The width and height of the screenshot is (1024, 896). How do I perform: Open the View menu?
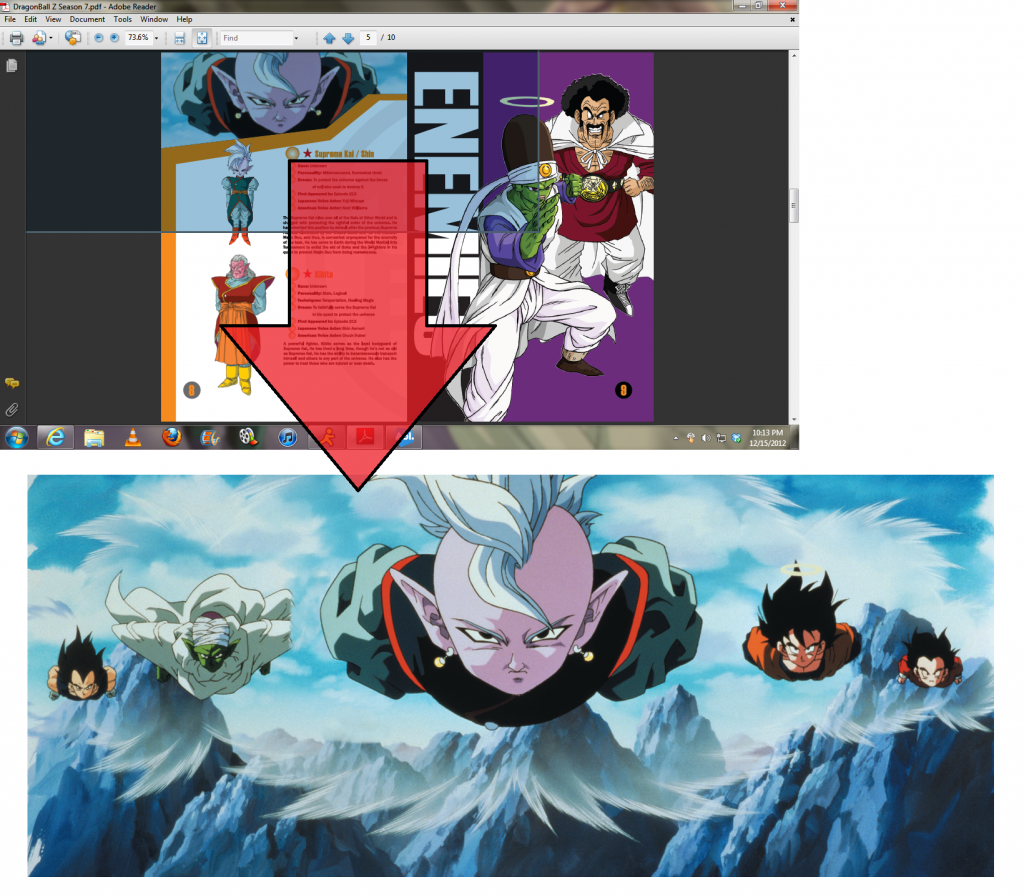(x=53, y=20)
